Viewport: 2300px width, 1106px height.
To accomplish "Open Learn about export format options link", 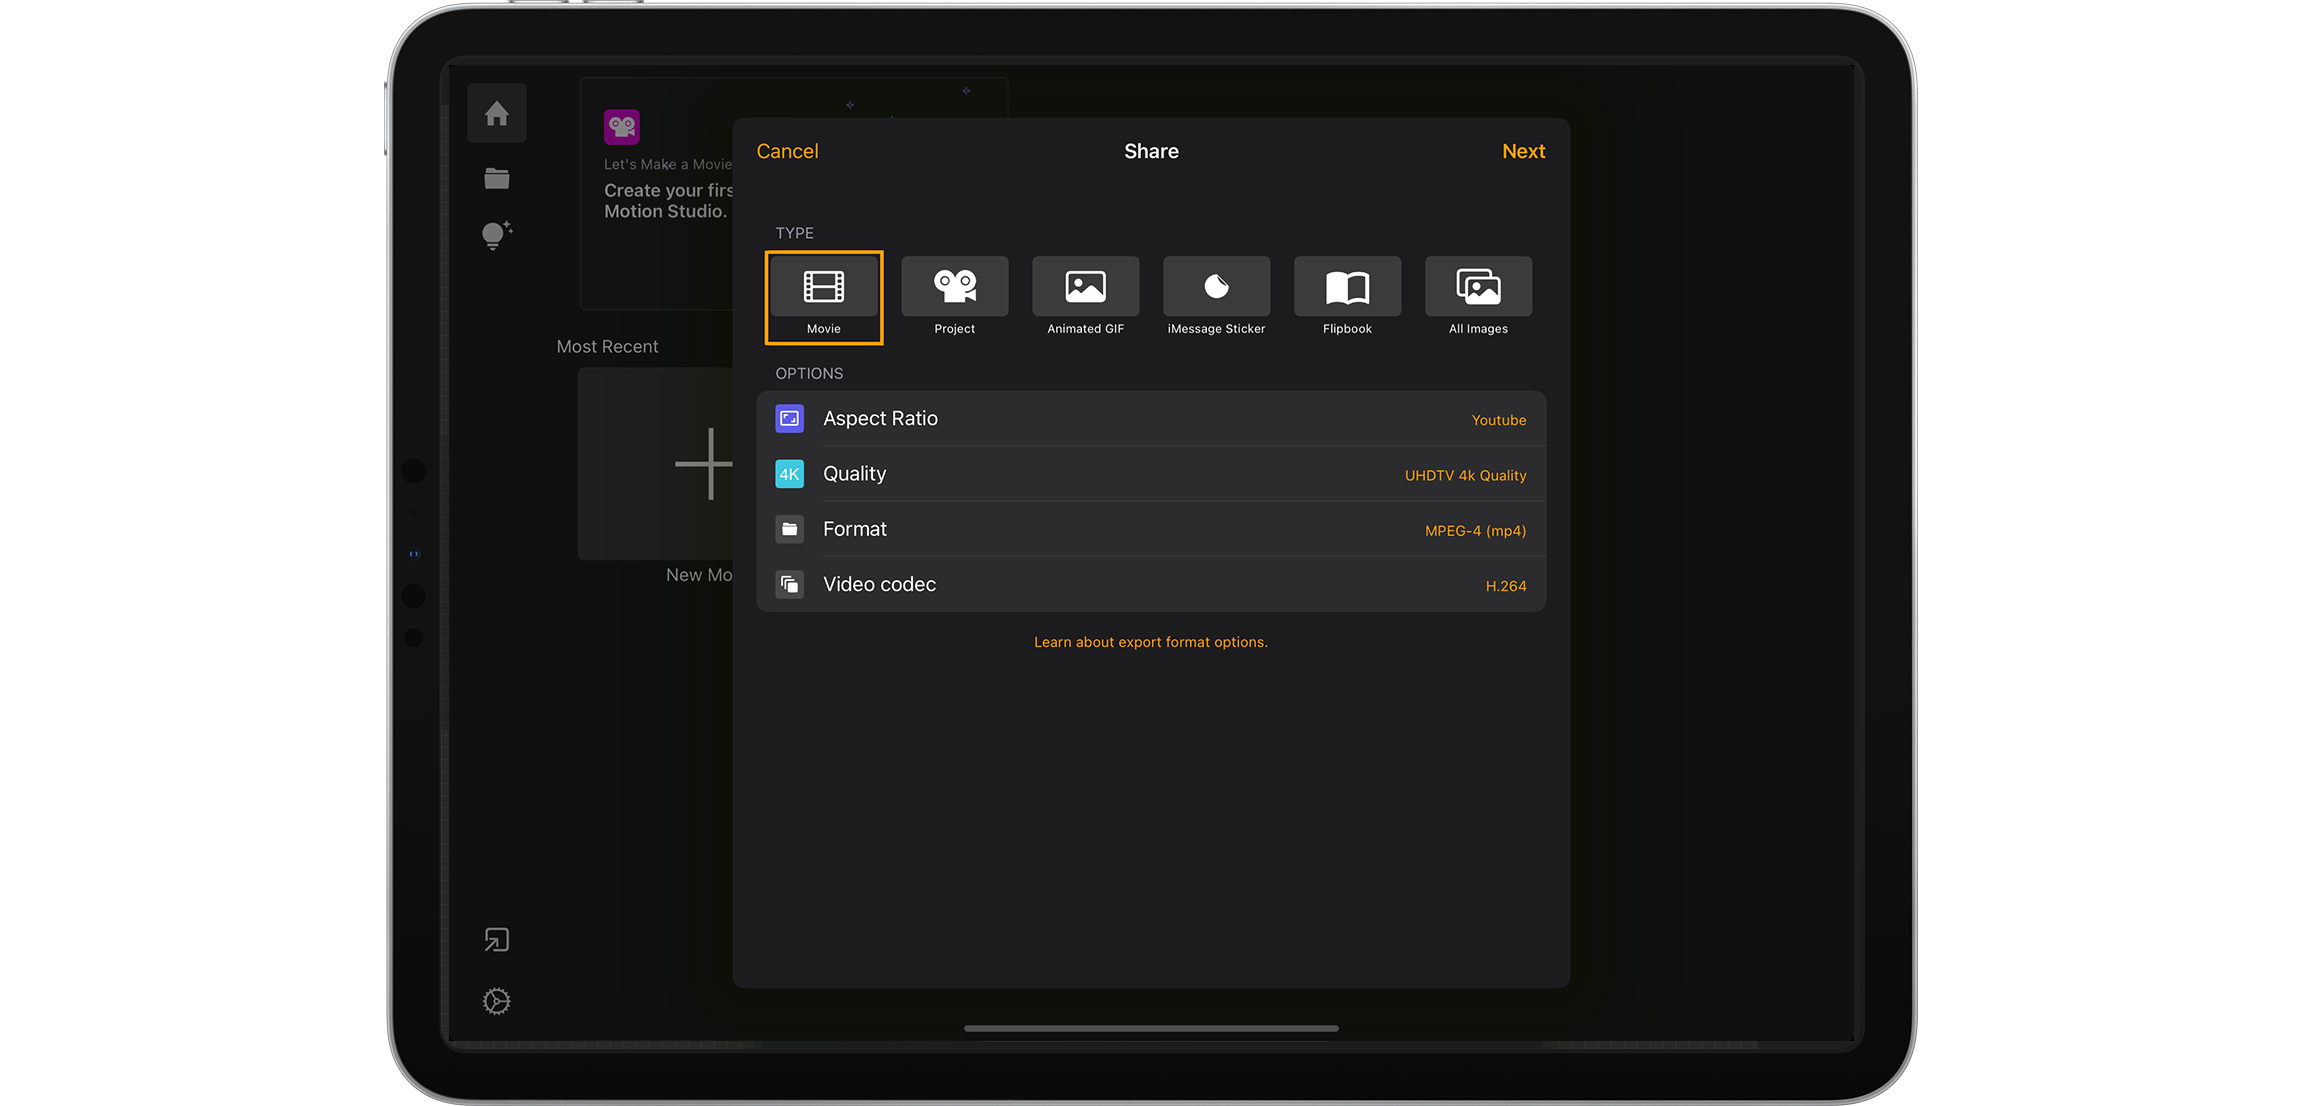I will click(1150, 642).
